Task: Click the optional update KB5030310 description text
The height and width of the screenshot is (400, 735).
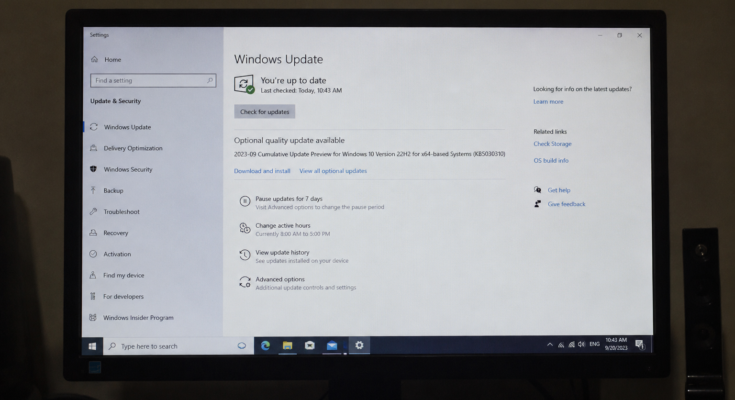Action: tap(369, 154)
